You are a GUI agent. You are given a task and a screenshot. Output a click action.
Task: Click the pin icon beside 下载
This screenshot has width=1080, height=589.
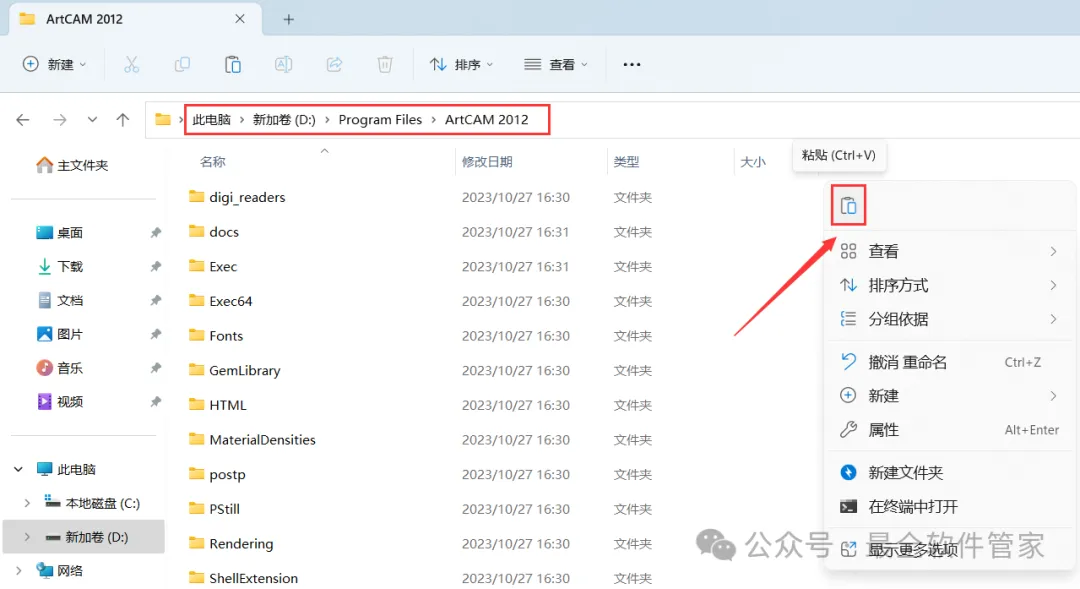[156, 267]
